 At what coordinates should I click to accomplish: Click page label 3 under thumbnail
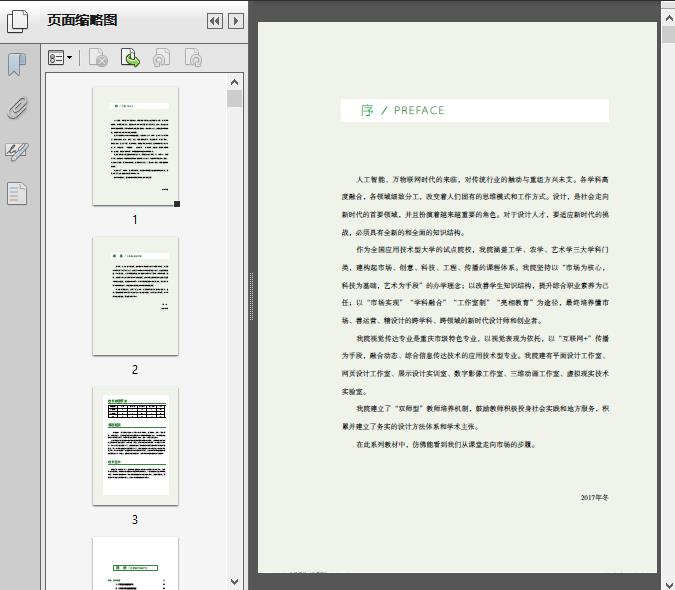(x=135, y=520)
